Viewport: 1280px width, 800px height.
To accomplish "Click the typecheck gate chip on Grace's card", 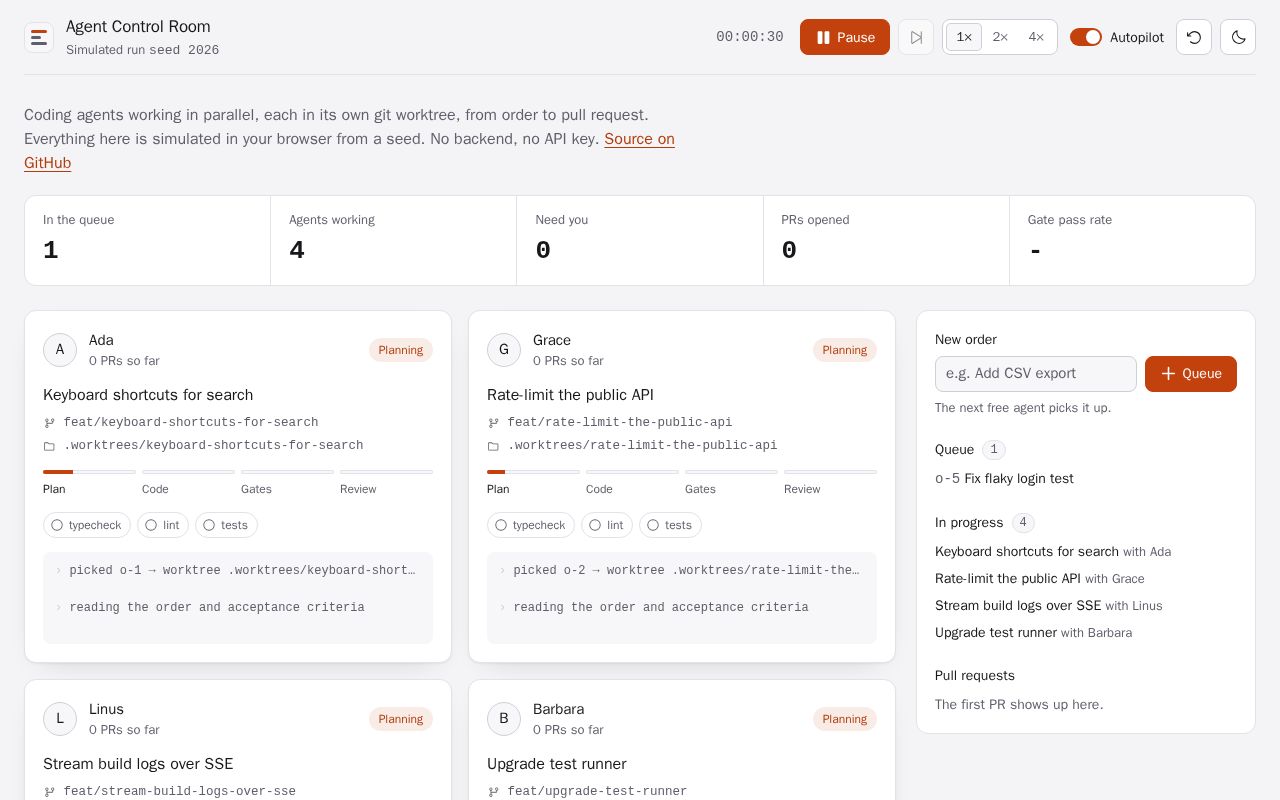I will 531,525.
